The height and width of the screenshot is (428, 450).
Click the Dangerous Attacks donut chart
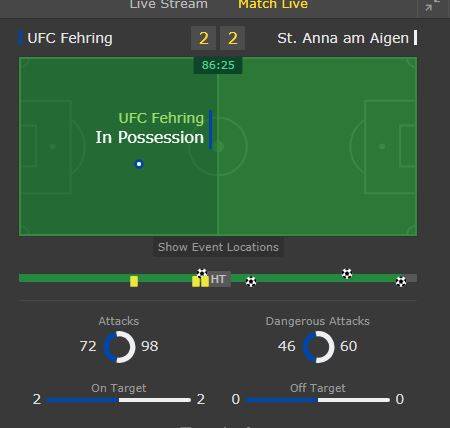(318, 347)
